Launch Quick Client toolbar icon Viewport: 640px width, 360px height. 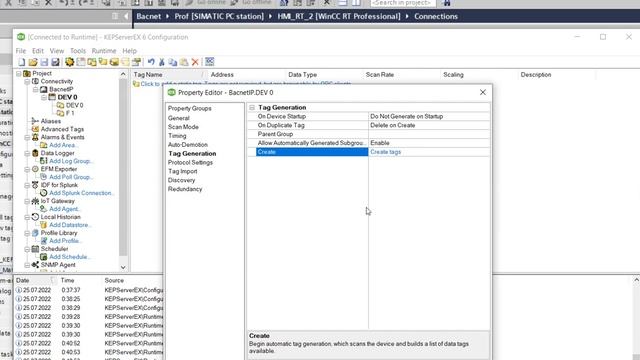click(209, 62)
